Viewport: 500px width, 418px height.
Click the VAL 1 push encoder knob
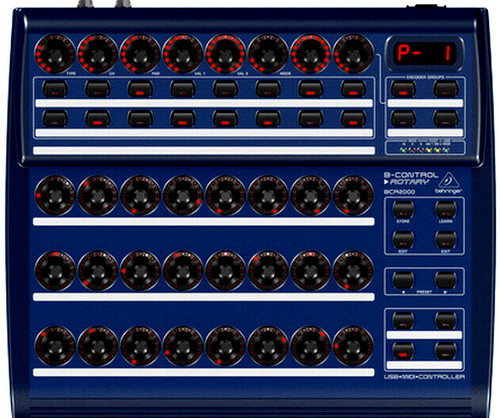[x=183, y=54]
